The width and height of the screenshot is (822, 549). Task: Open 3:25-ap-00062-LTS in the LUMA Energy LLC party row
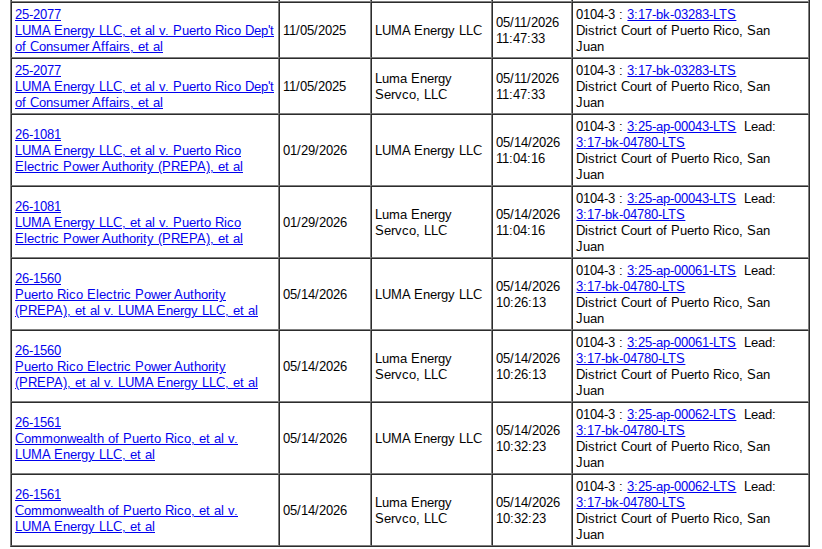pyautogui.click(x=681, y=414)
